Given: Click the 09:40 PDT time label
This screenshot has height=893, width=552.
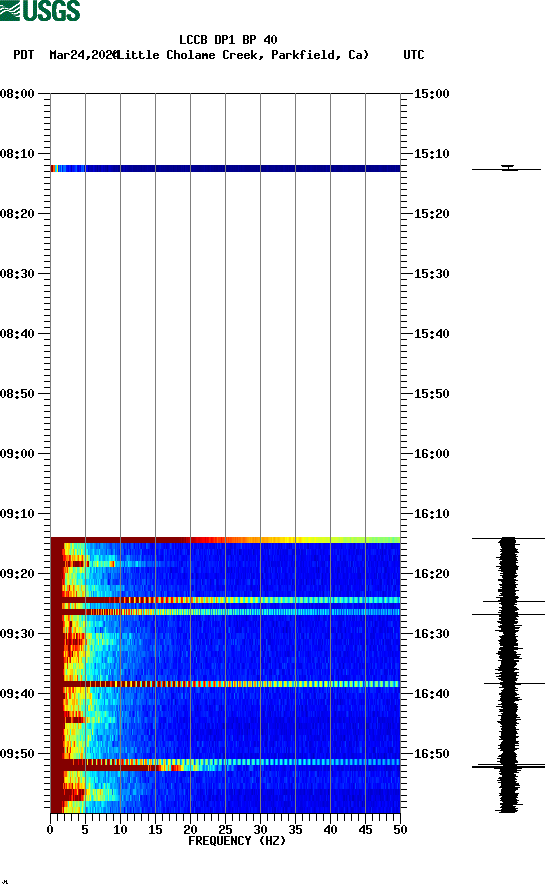Looking at the screenshot, I should click(17, 694).
